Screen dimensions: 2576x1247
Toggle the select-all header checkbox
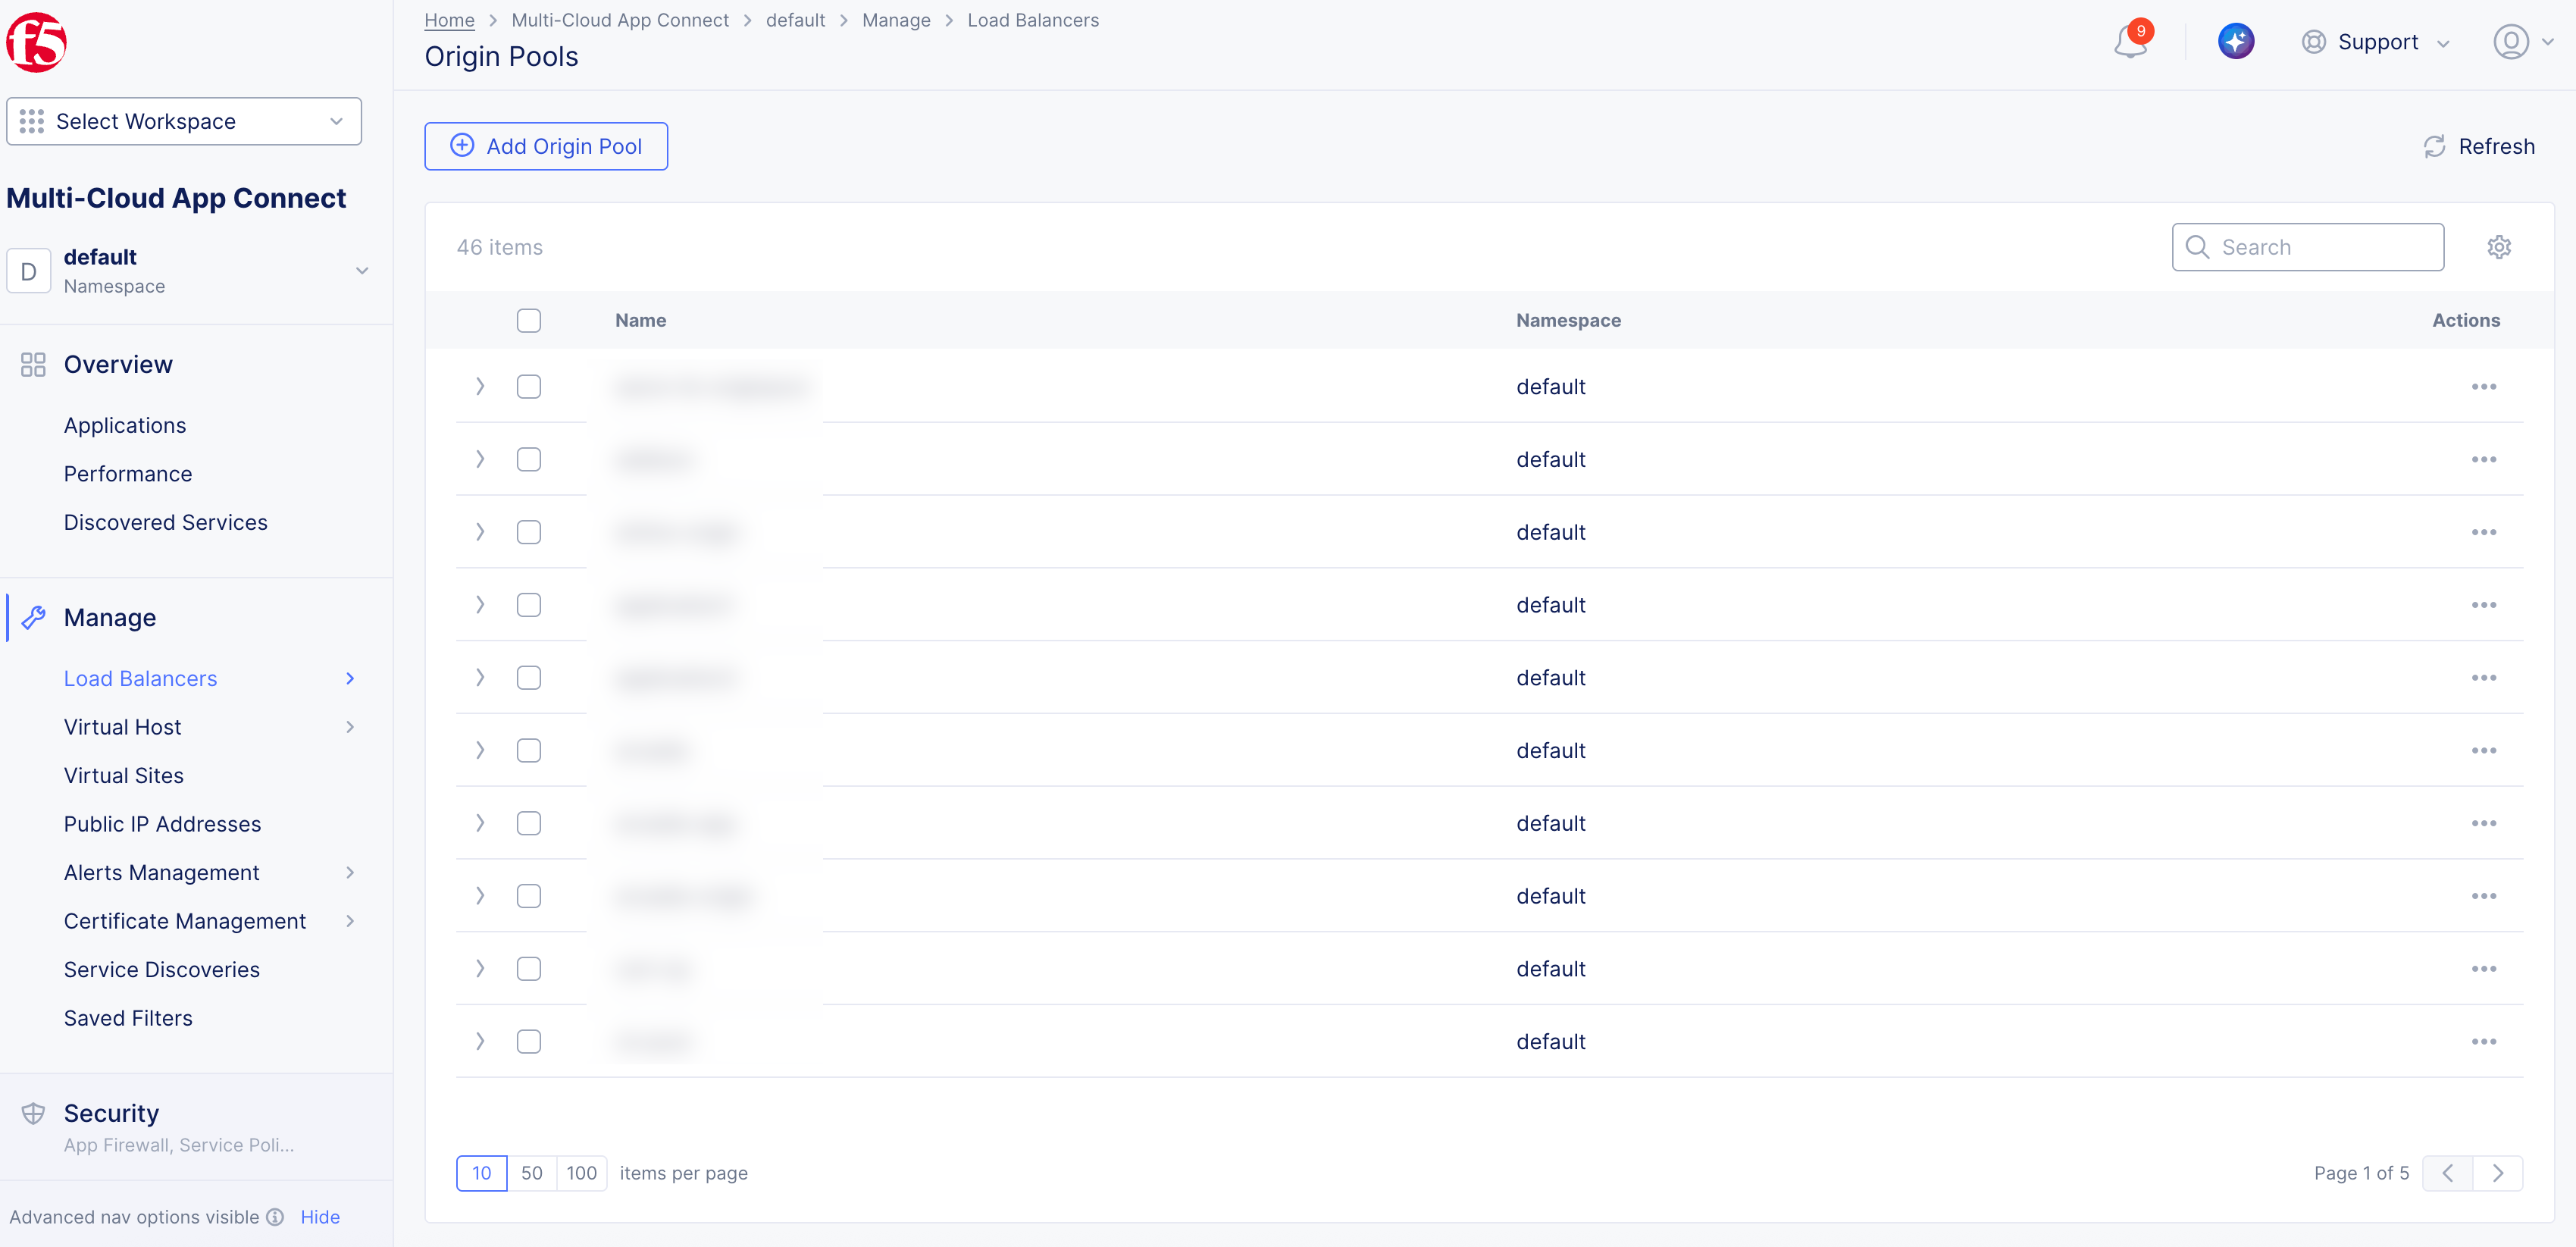click(528, 321)
